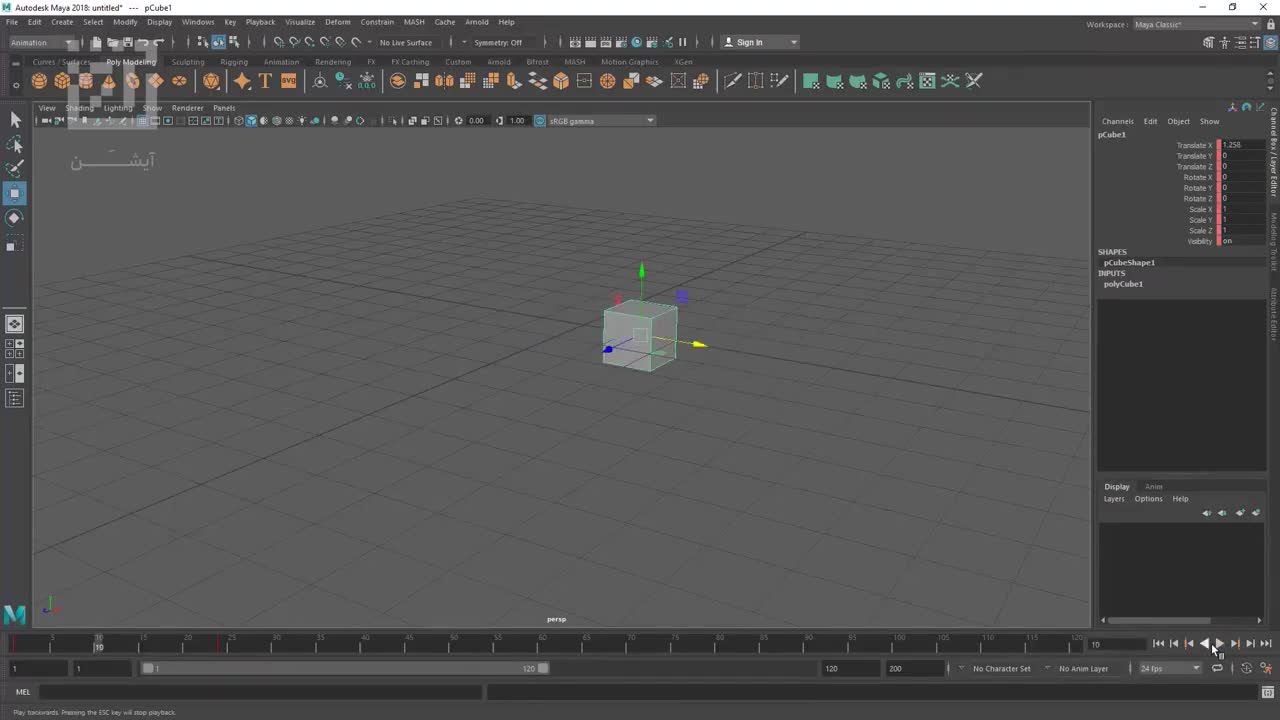
Task: Open the Animation menu set dropdown
Action: tap(41, 42)
